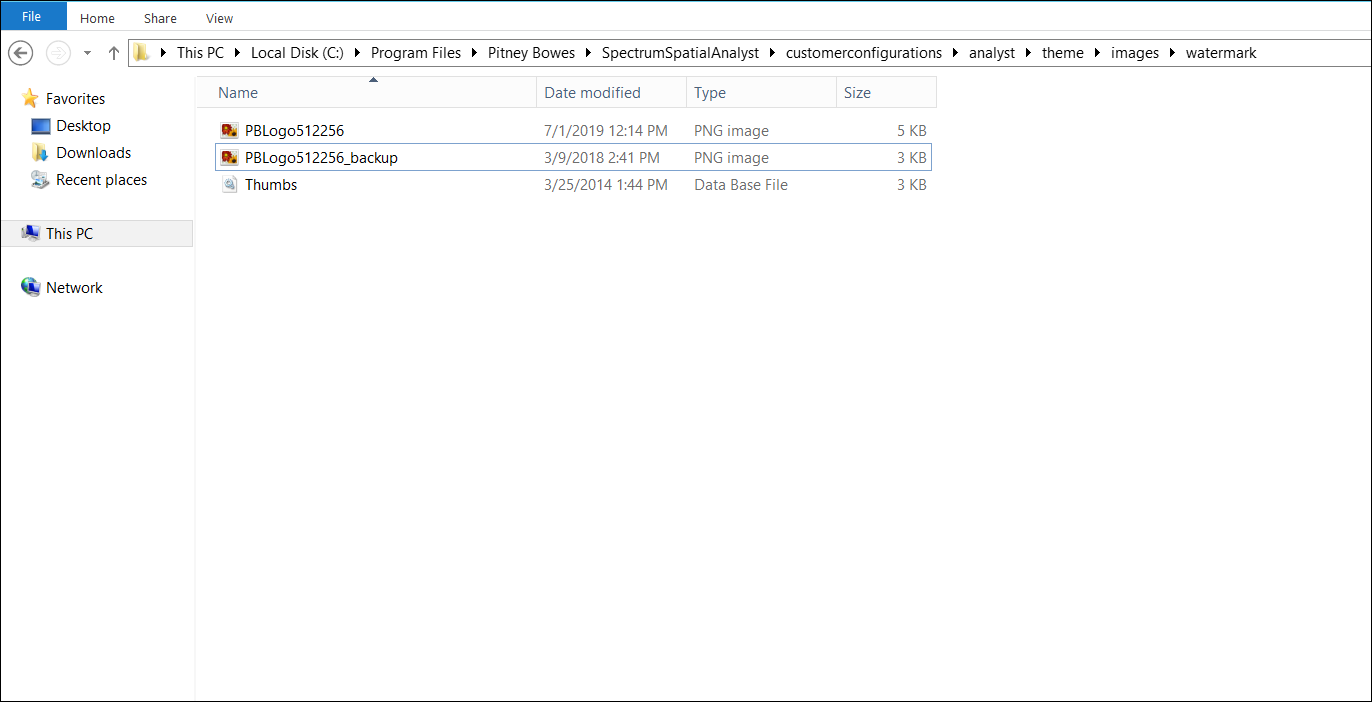Click the Desktop shortcut in Favorites
The width and height of the screenshot is (1372, 702).
point(83,125)
